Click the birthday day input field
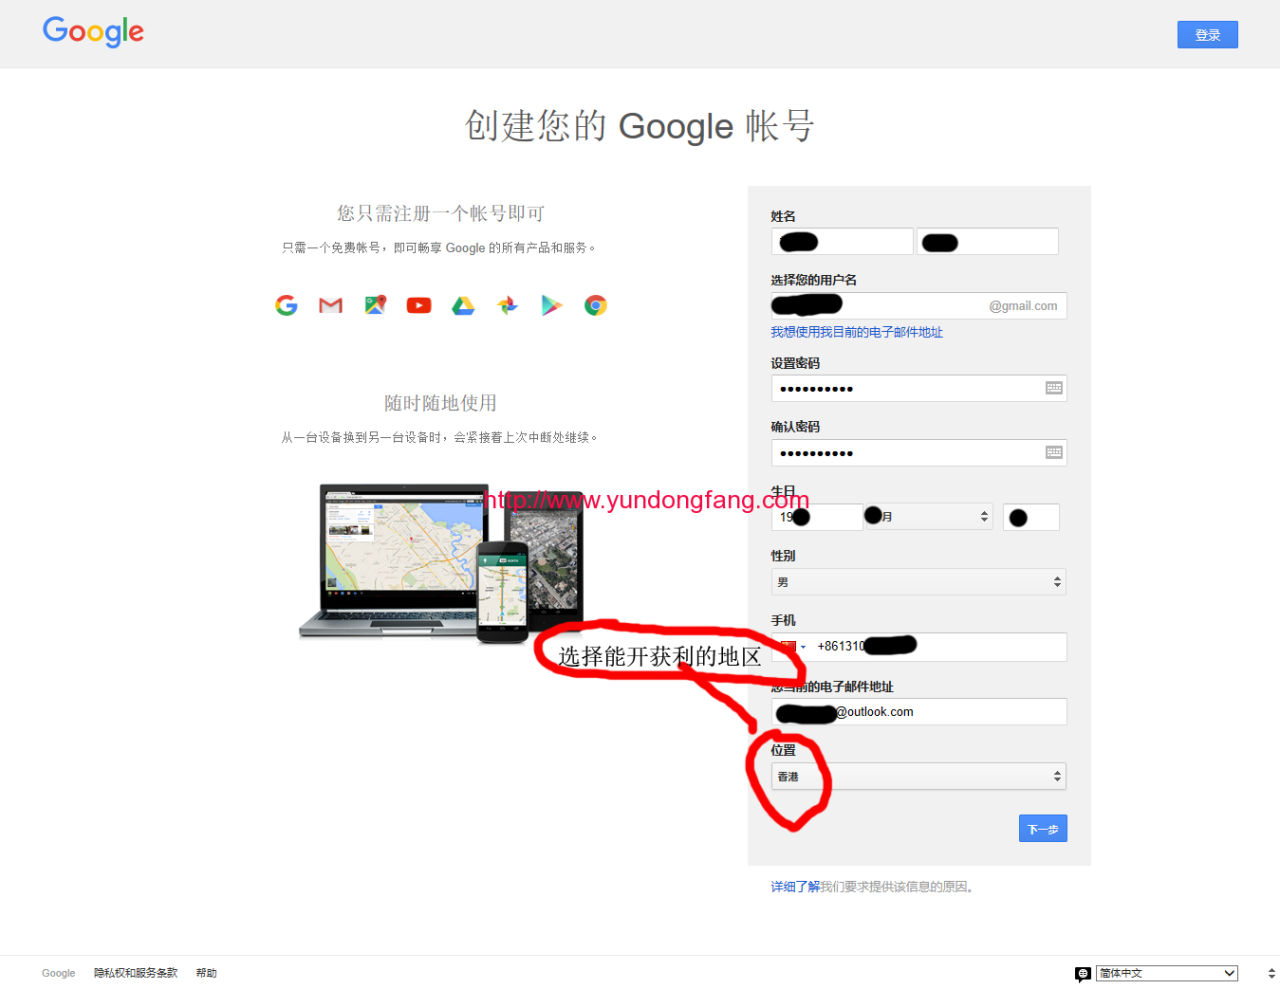The height and width of the screenshot is (989, 1280). (x=1031, y=517)
